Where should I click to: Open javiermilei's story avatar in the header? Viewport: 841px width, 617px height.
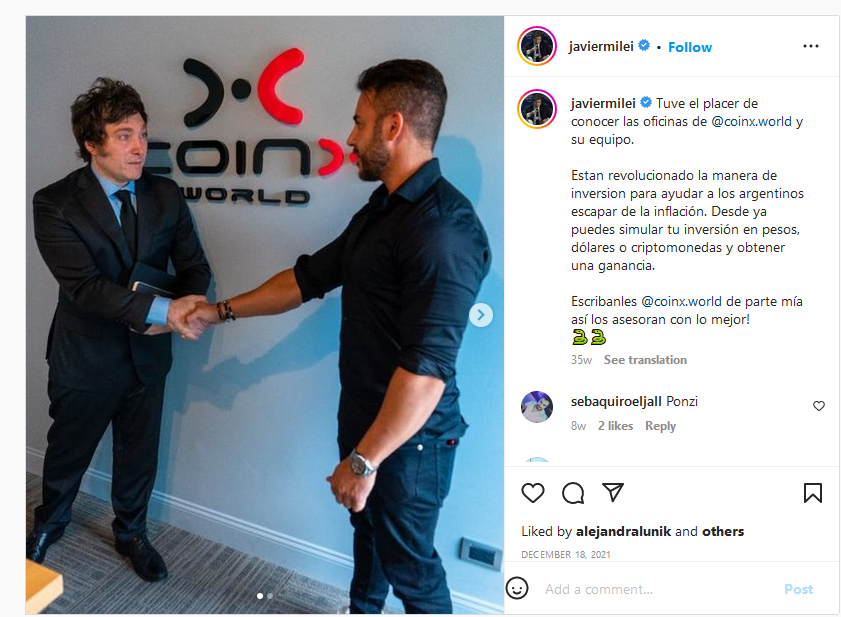coord(537,46)
